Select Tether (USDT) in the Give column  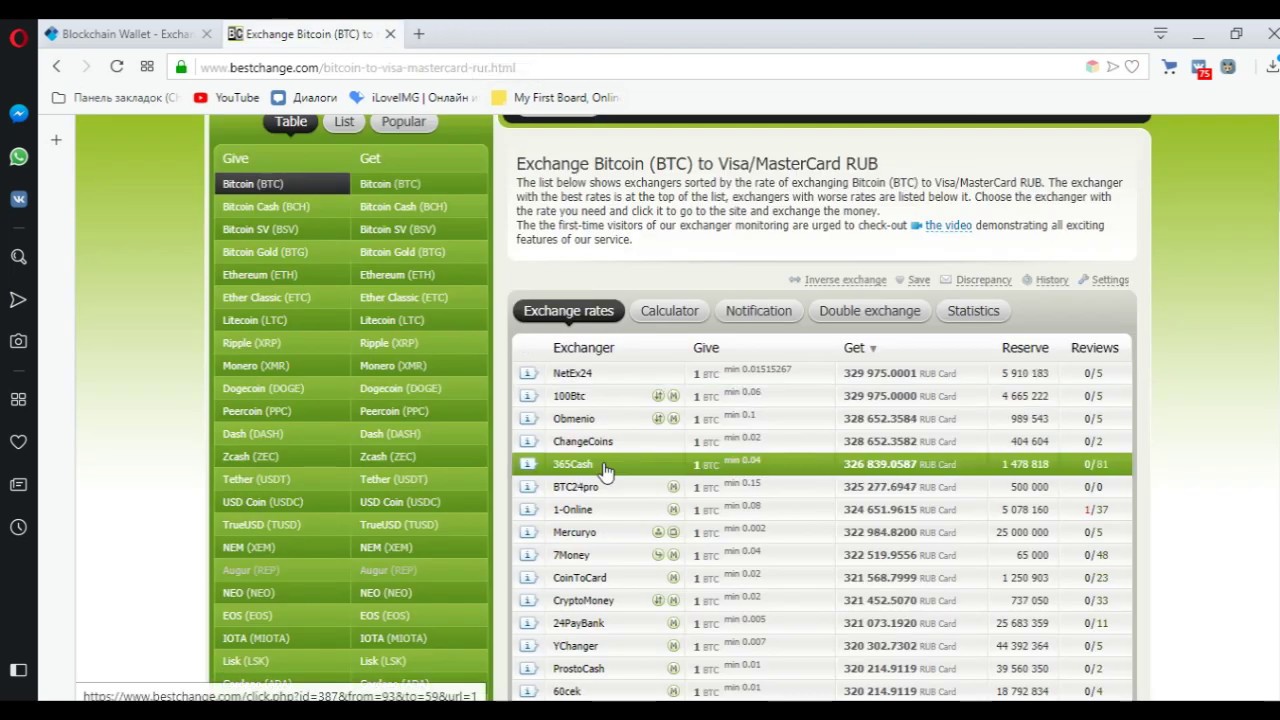click(282, 479)
